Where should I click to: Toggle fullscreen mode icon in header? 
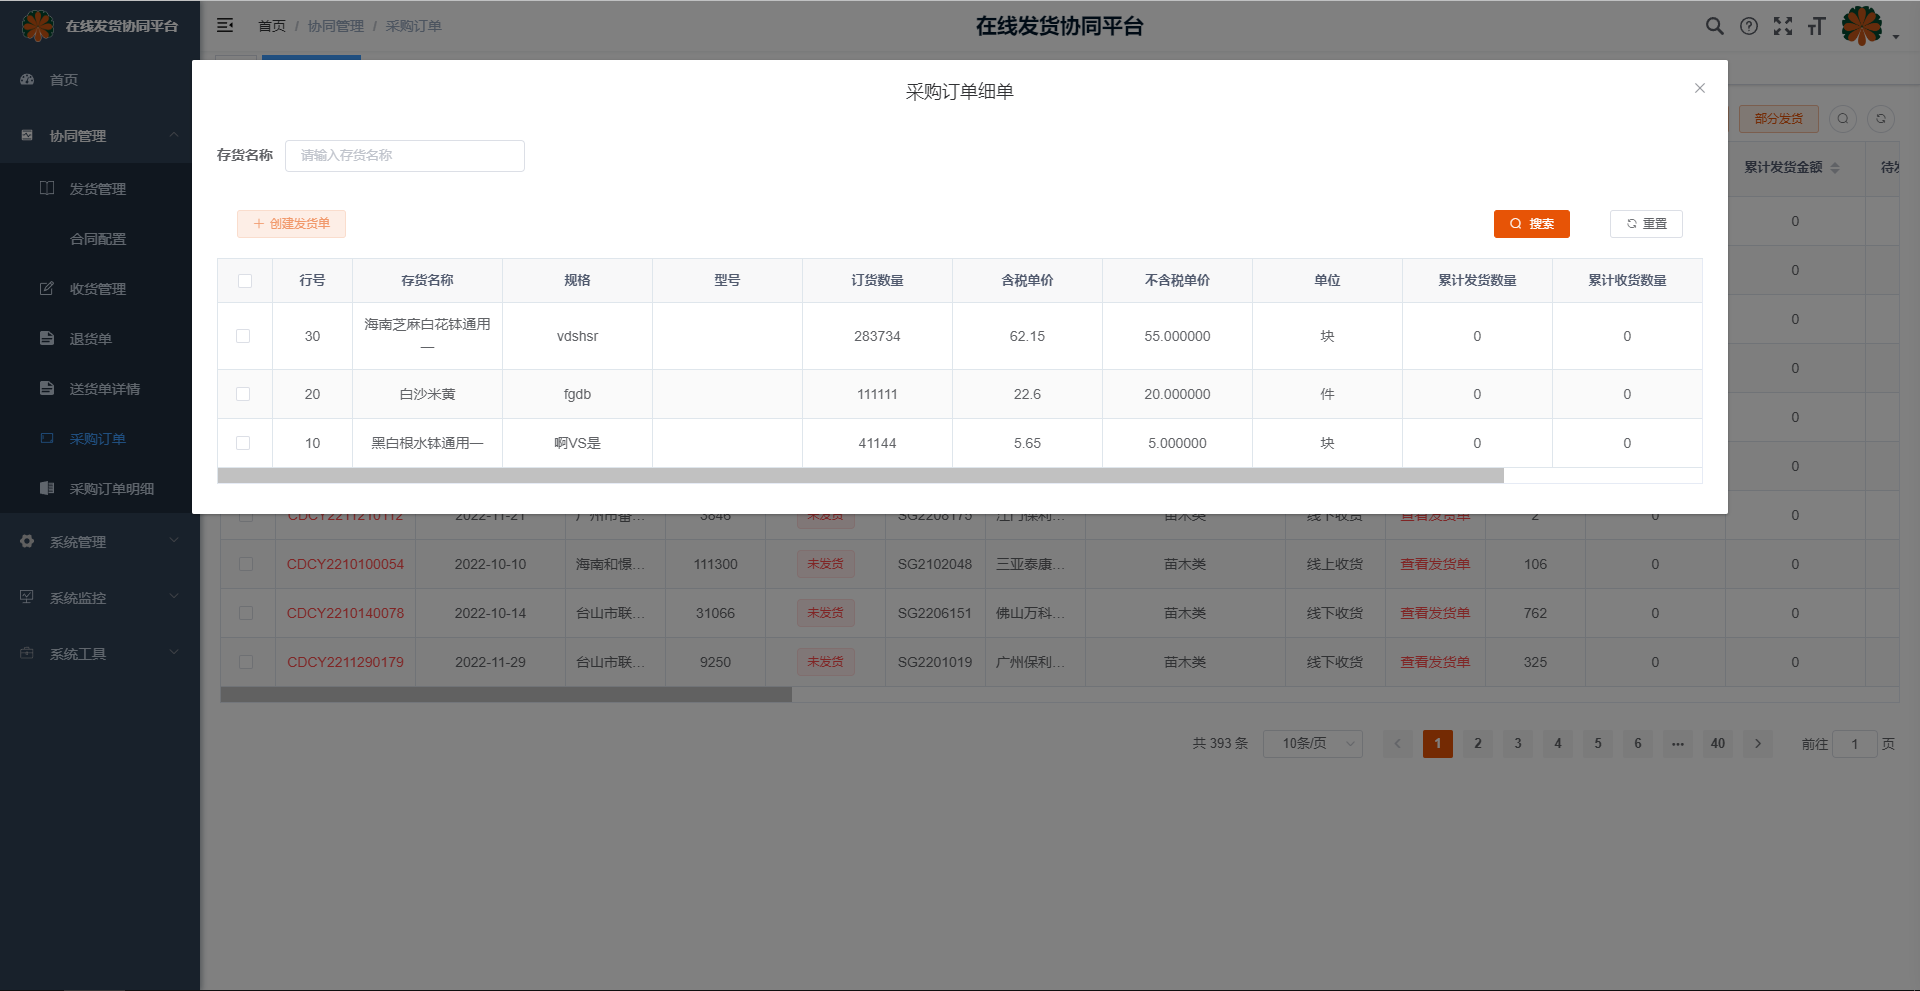(x=1782, y=27)
